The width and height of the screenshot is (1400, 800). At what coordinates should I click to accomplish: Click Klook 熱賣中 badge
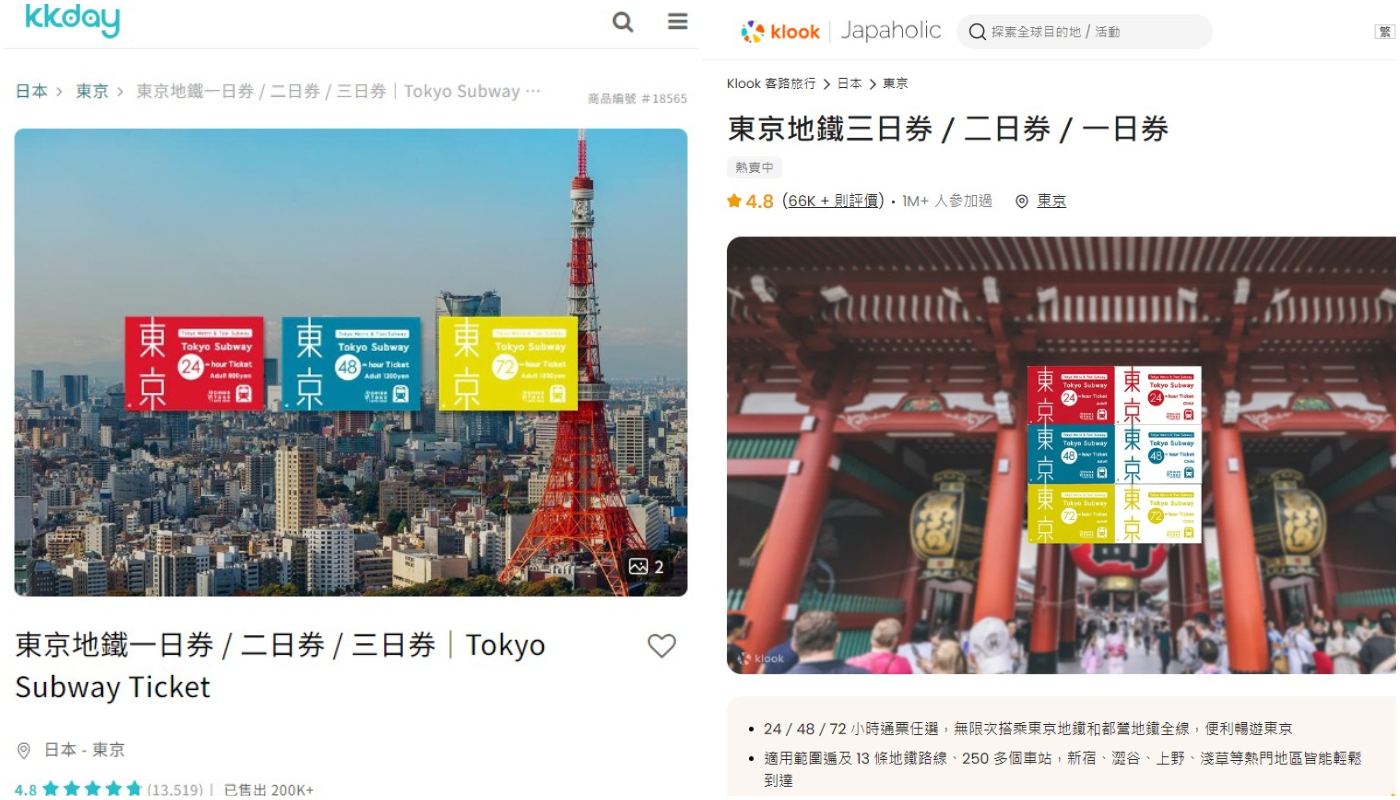point(754,167)
